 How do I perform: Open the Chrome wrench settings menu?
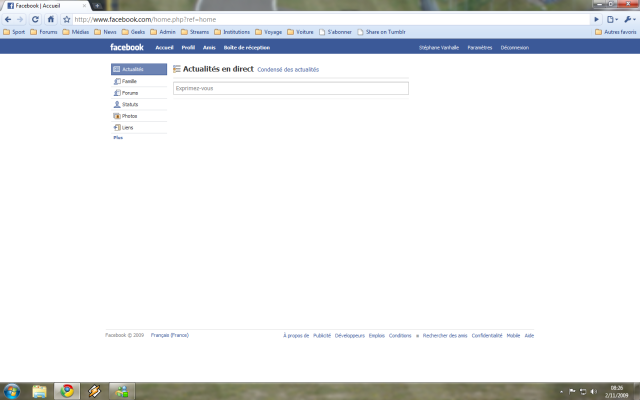coord(630,19)
